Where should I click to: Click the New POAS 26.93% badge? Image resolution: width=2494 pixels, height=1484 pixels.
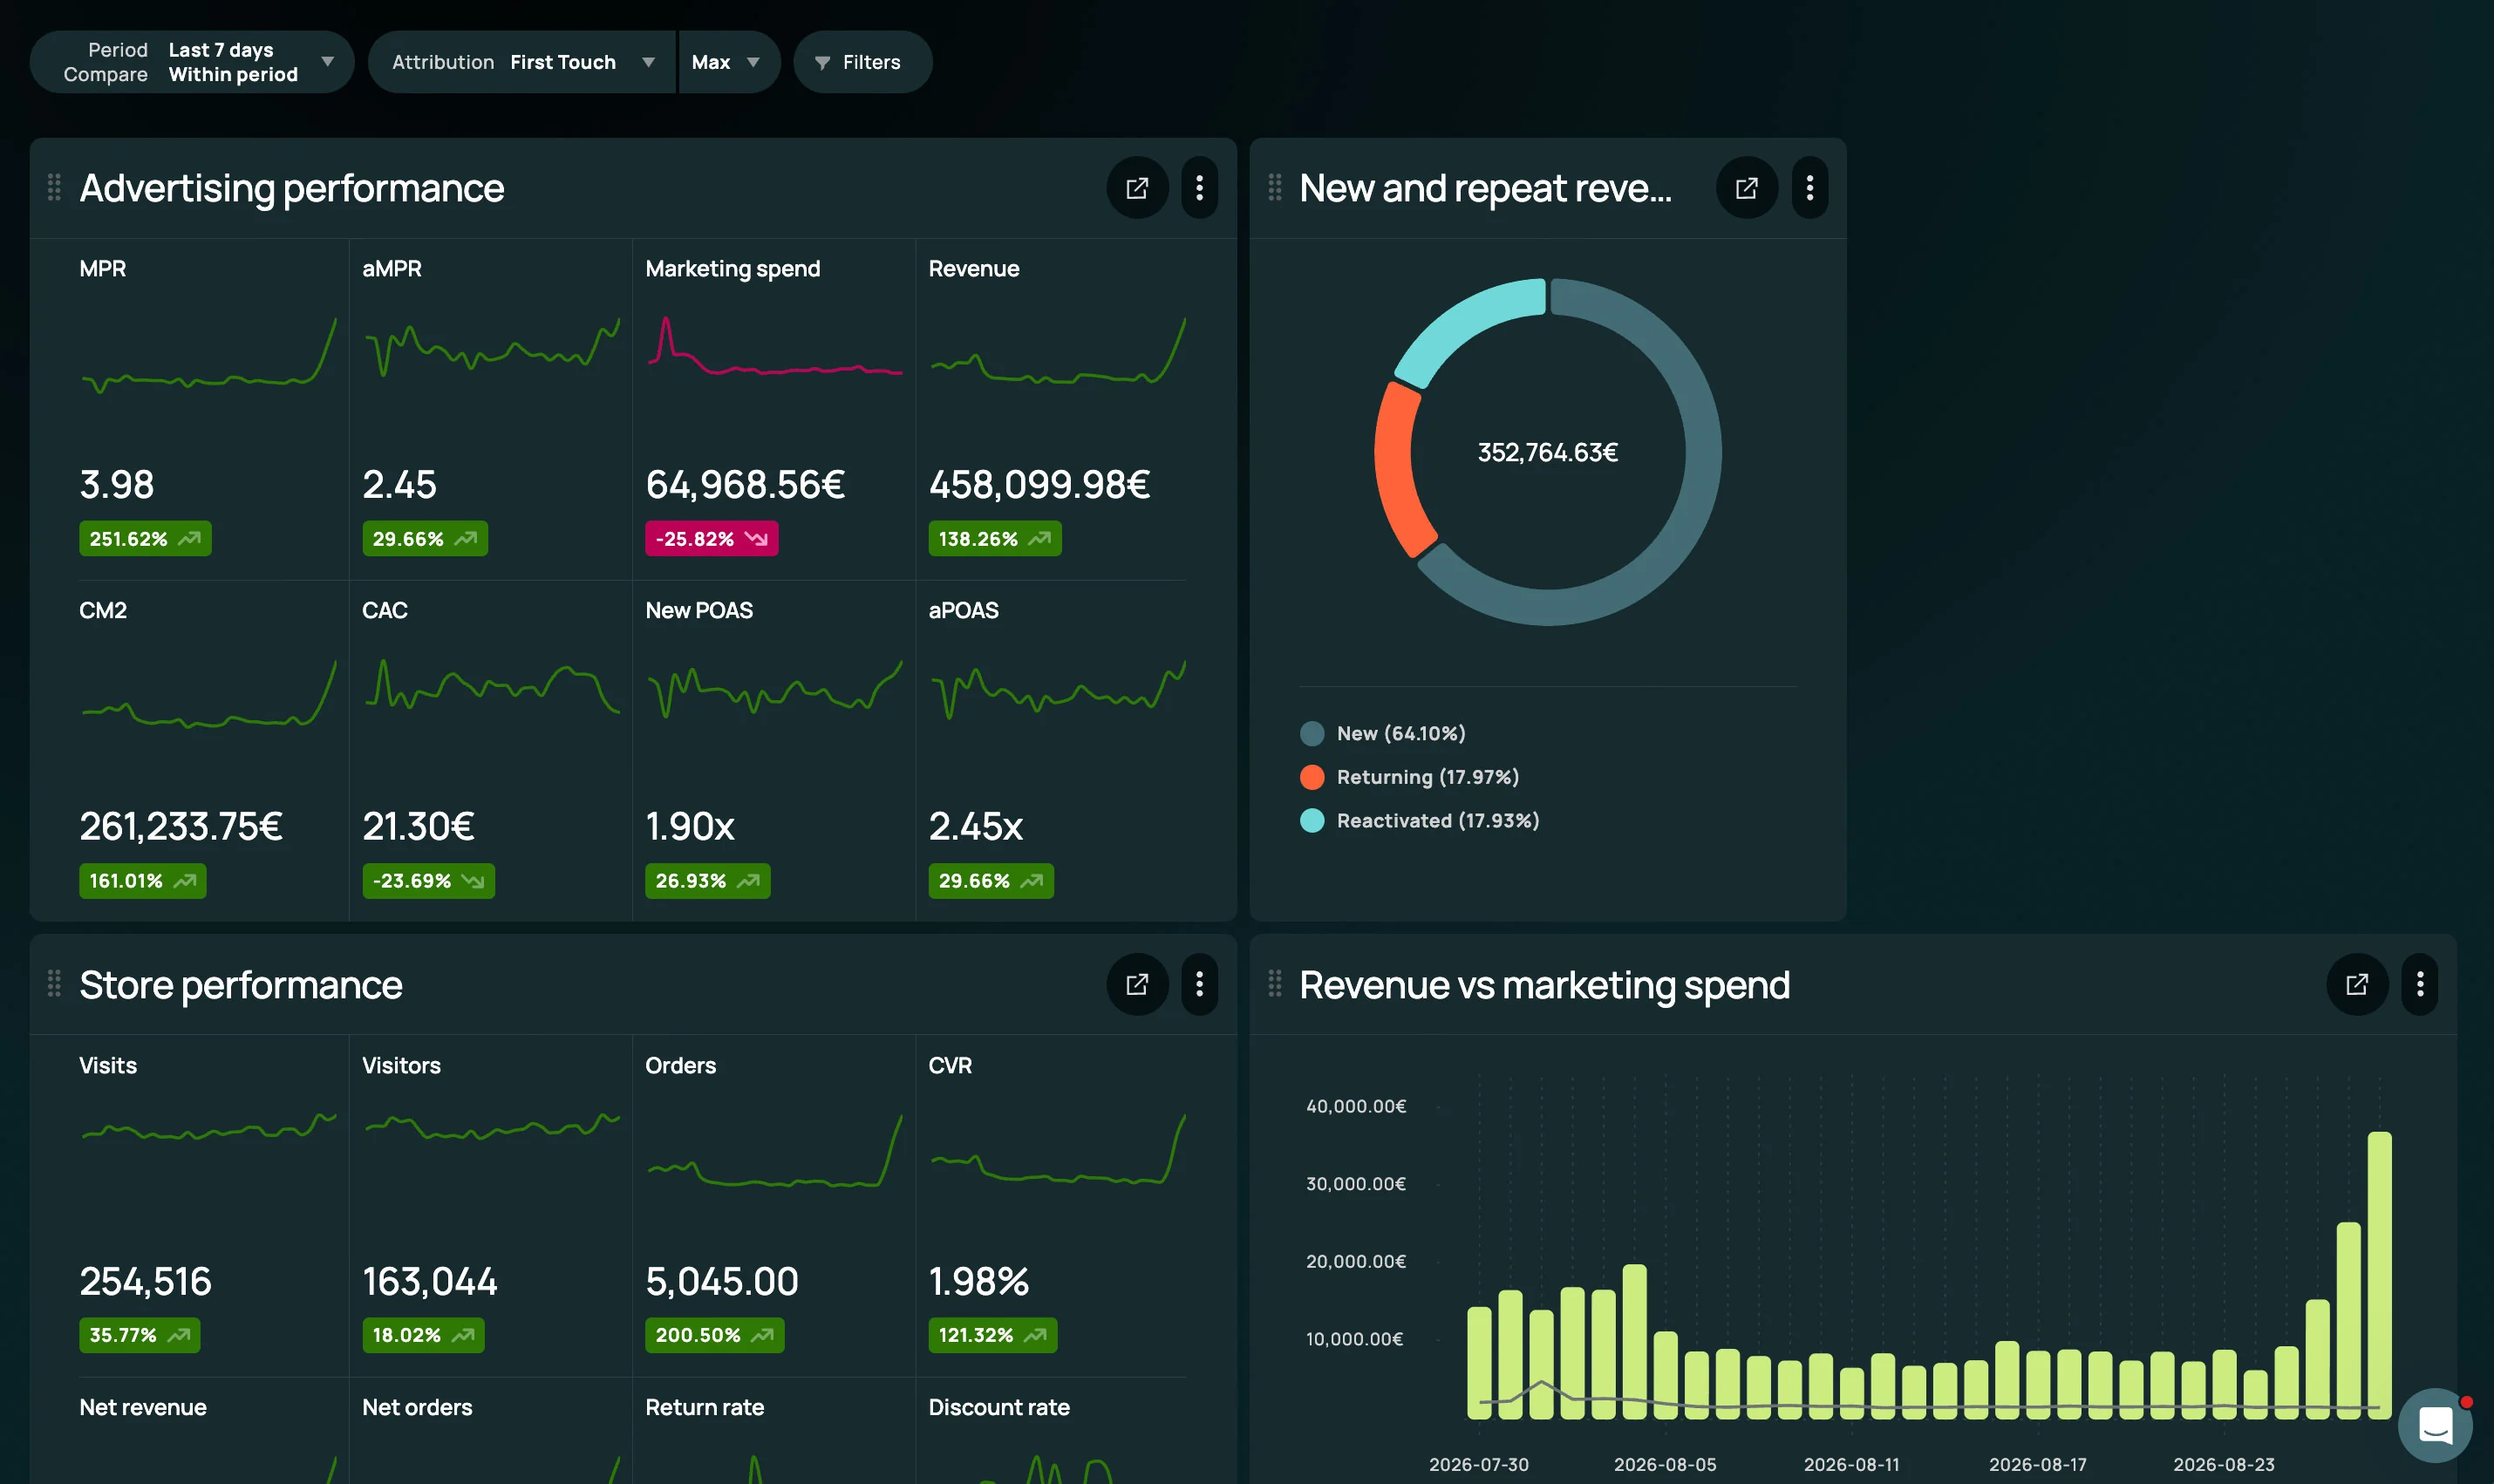point(707,881)
